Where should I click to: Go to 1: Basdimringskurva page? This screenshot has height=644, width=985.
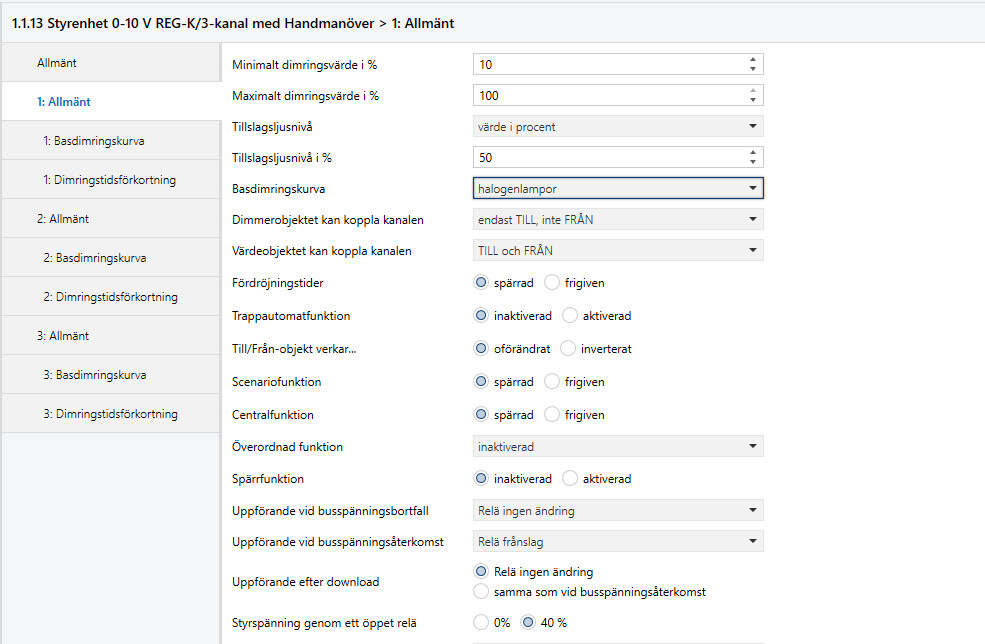click(100, 141)
